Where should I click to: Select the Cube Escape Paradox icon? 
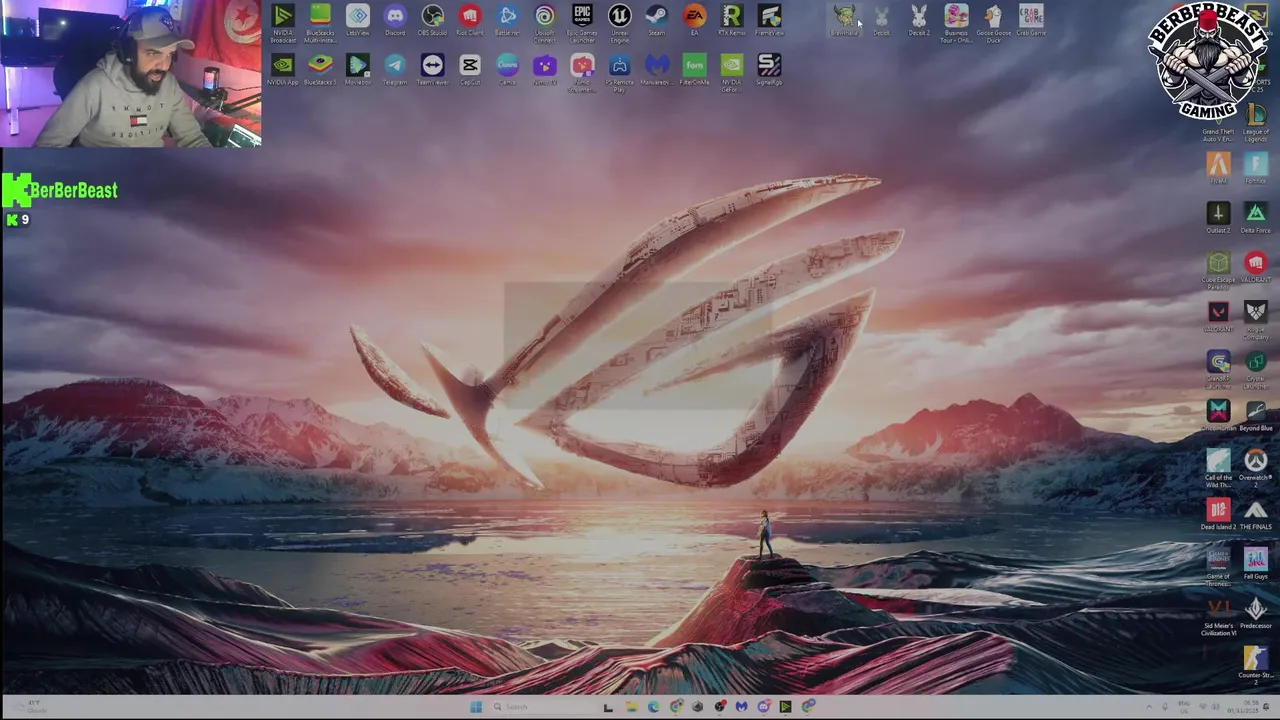(1218, 270)
